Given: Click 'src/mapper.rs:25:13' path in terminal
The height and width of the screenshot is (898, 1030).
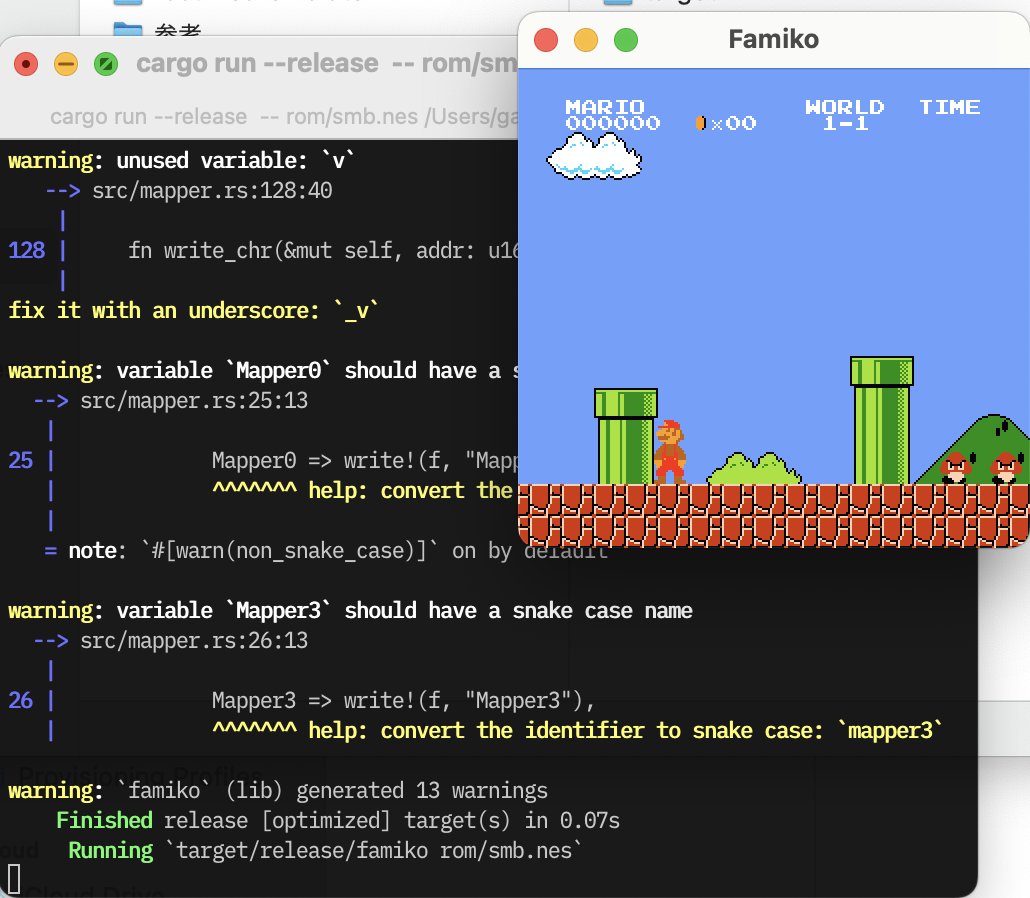Looking at the screenshot, I should click(x=194, y=401).
